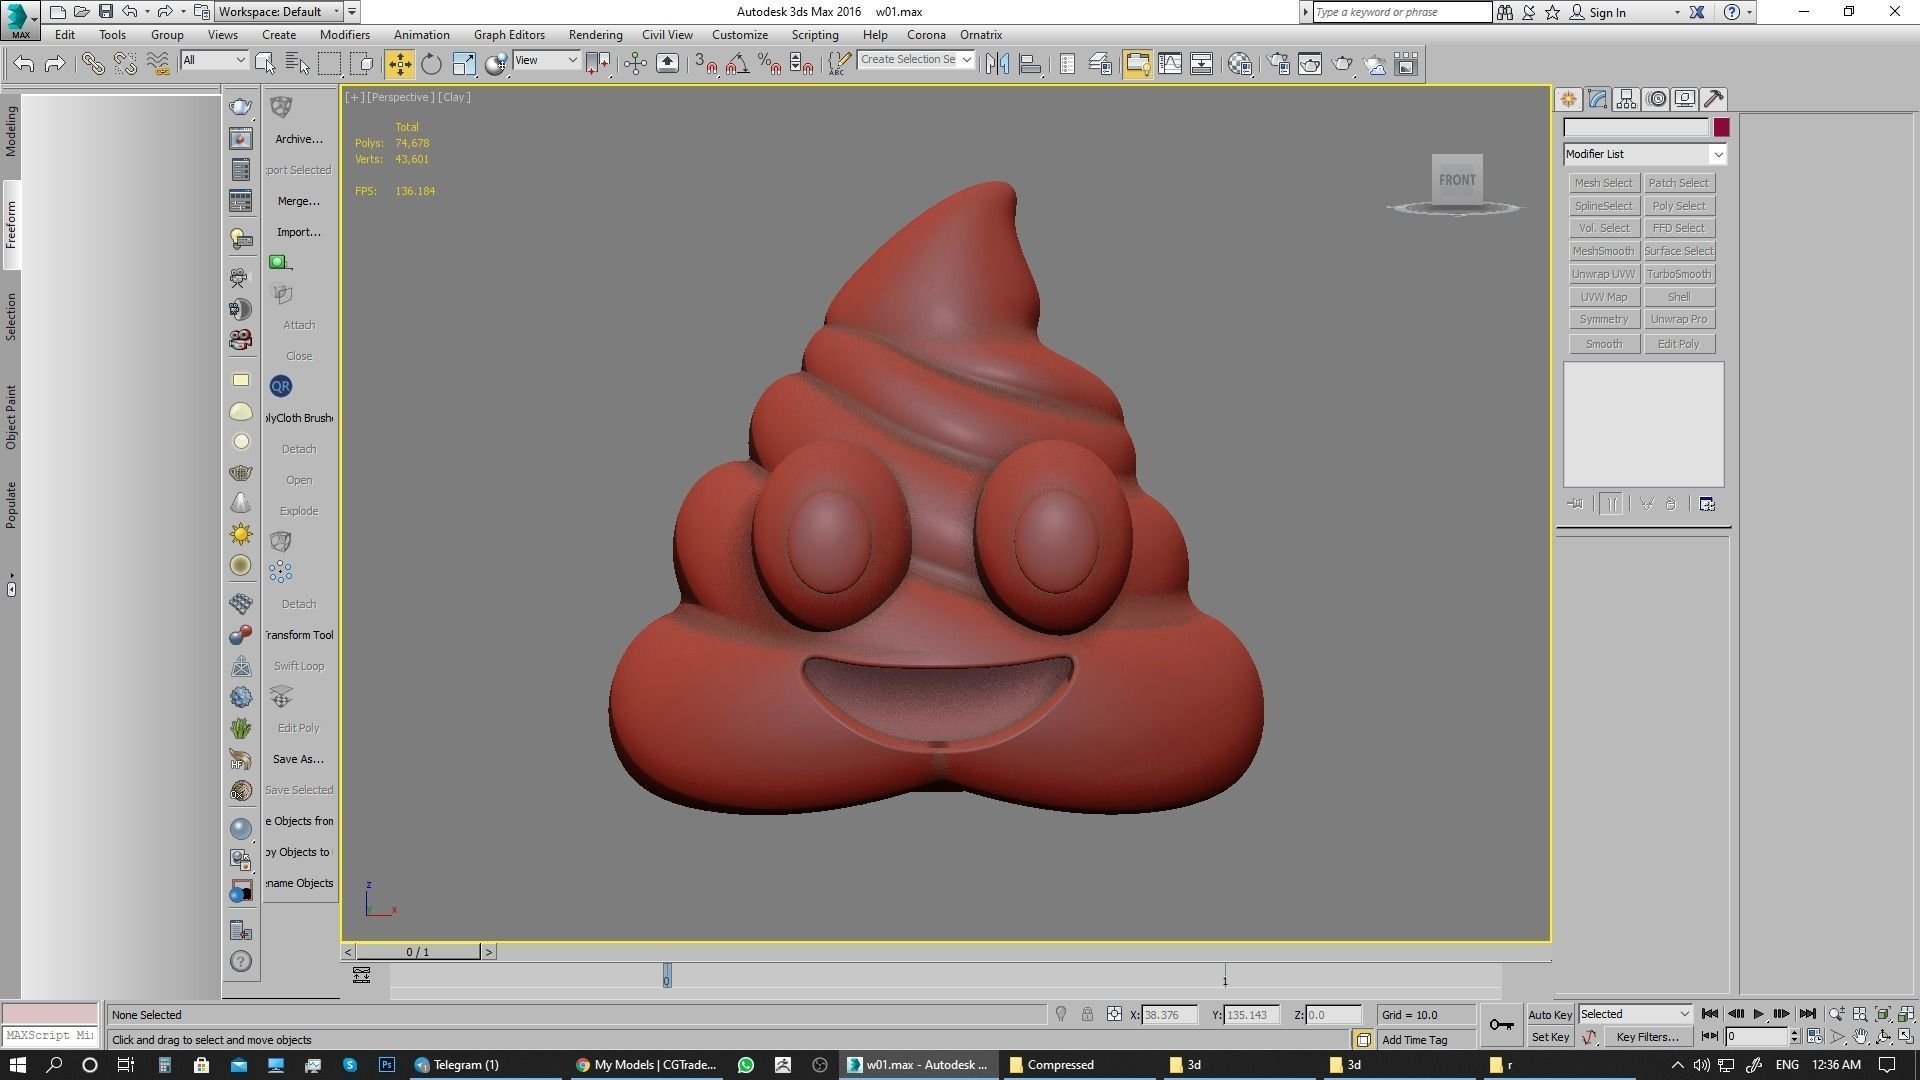Activate Bind to Space Warp tool

click(x=158, y=64)
